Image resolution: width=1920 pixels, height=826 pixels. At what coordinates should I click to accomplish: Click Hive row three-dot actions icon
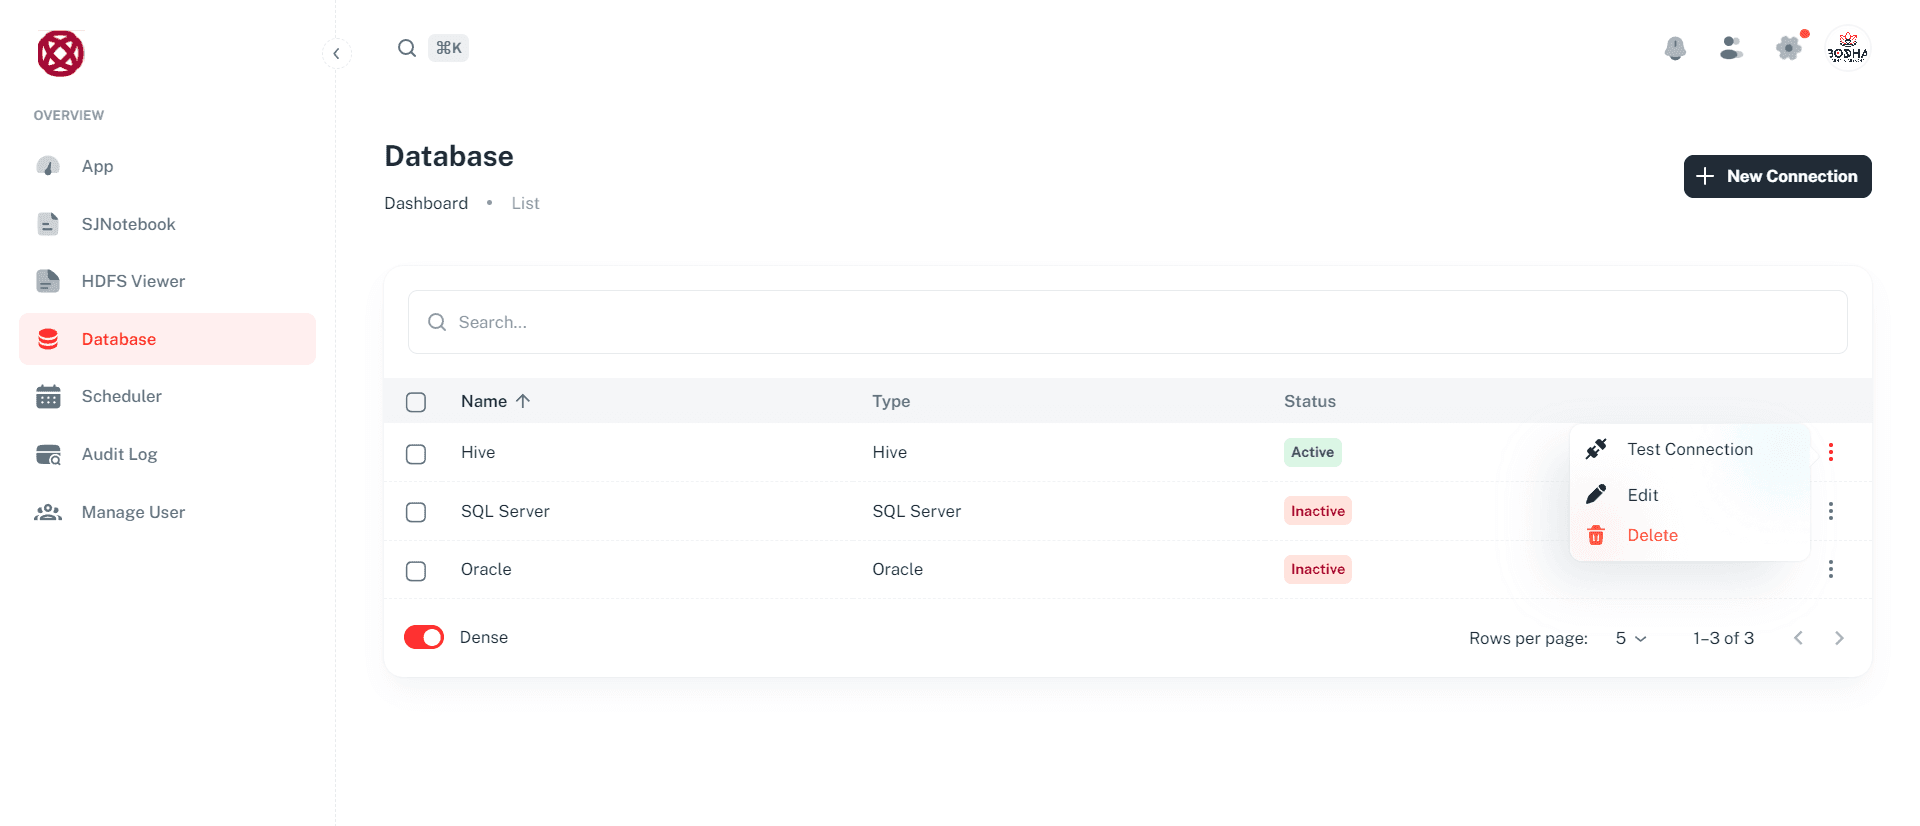[x=1830, y=452]
